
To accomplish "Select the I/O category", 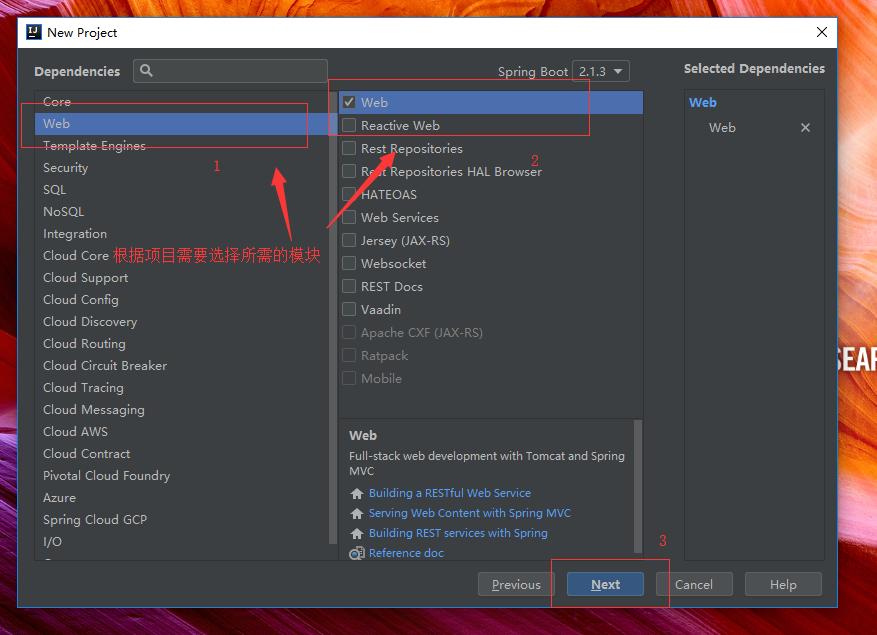I will point(182,542).
